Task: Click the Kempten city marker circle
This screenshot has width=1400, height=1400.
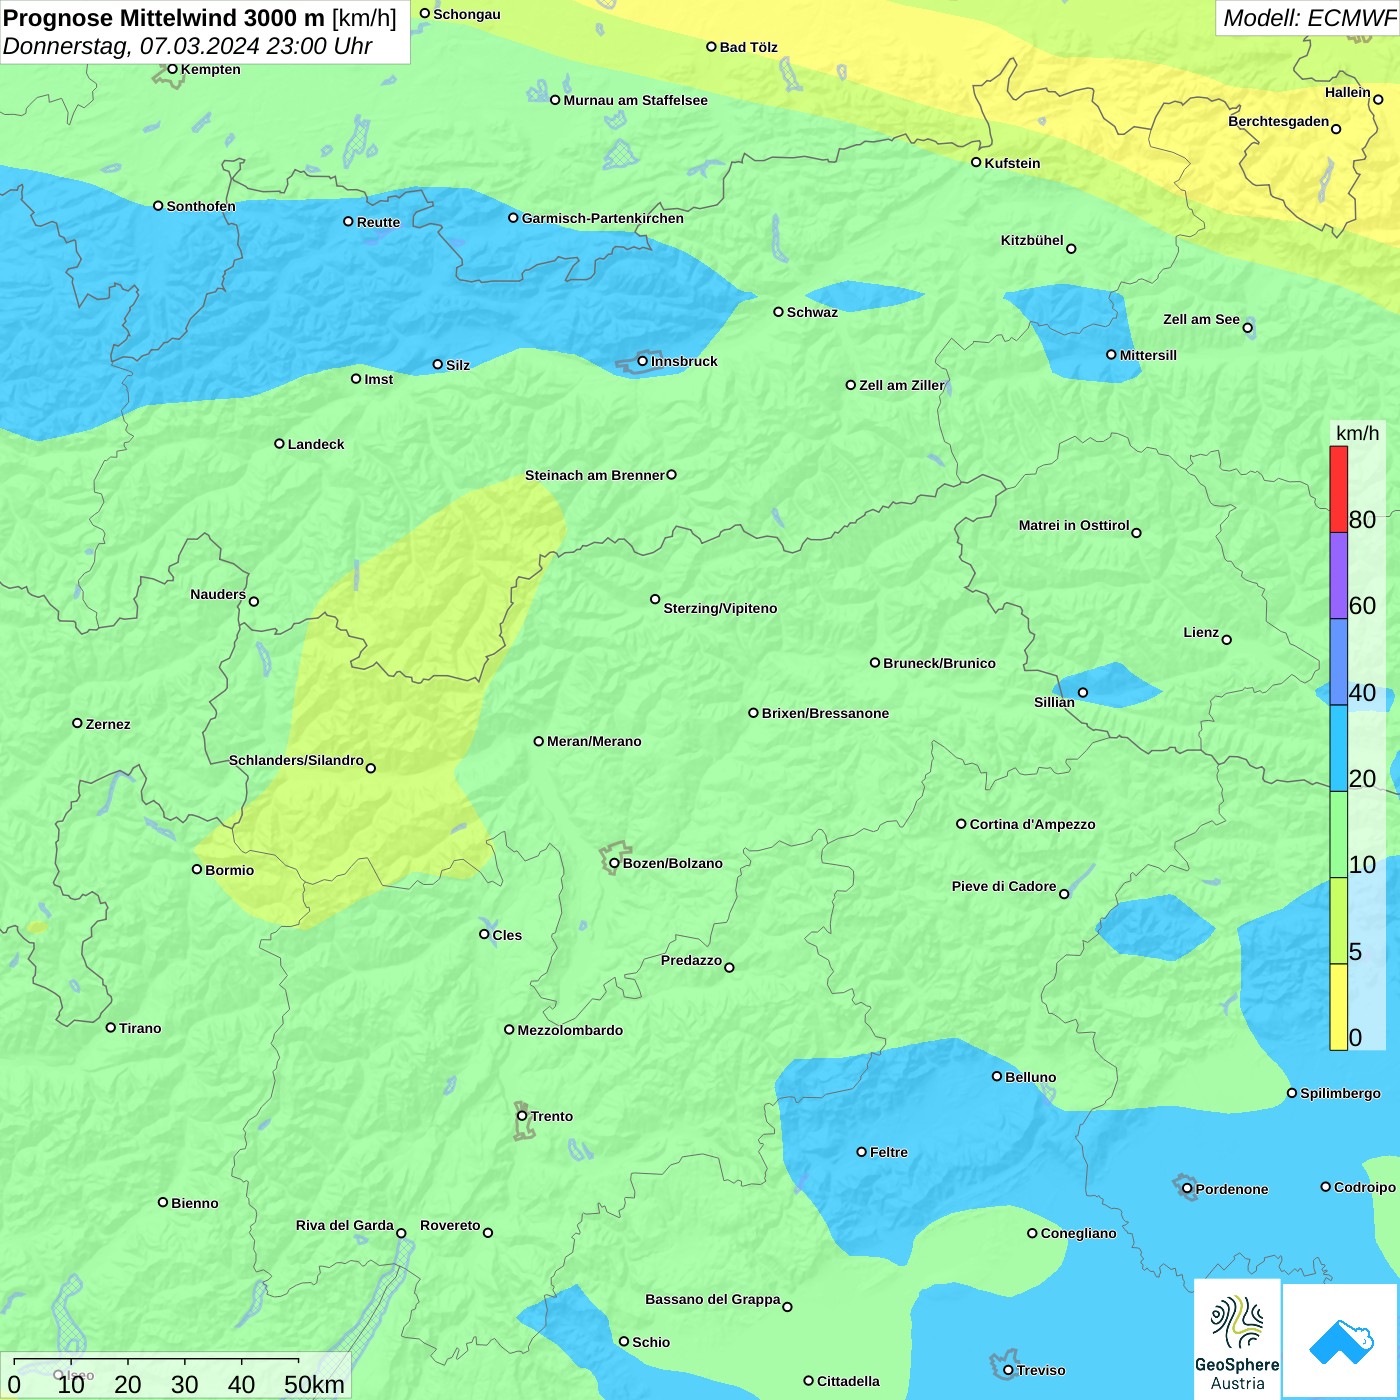Action: (x=173, y=69)
